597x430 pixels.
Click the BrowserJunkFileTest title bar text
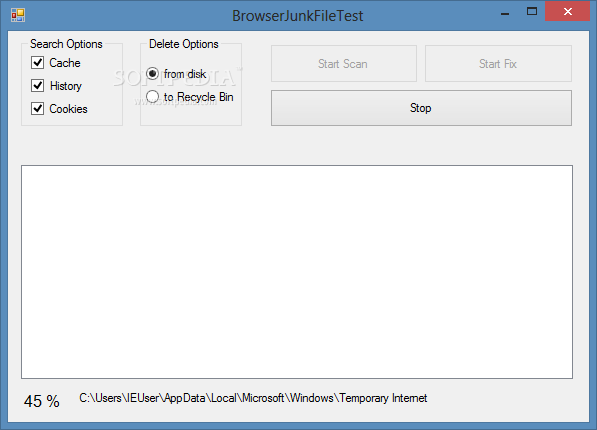pos(298,16)
